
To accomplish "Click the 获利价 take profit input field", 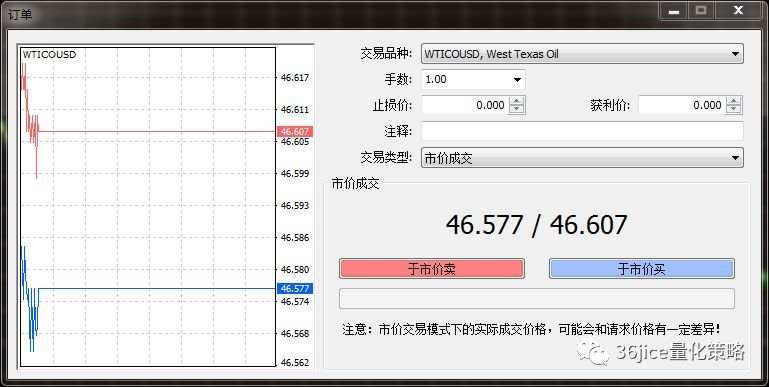I will point(682,105).
